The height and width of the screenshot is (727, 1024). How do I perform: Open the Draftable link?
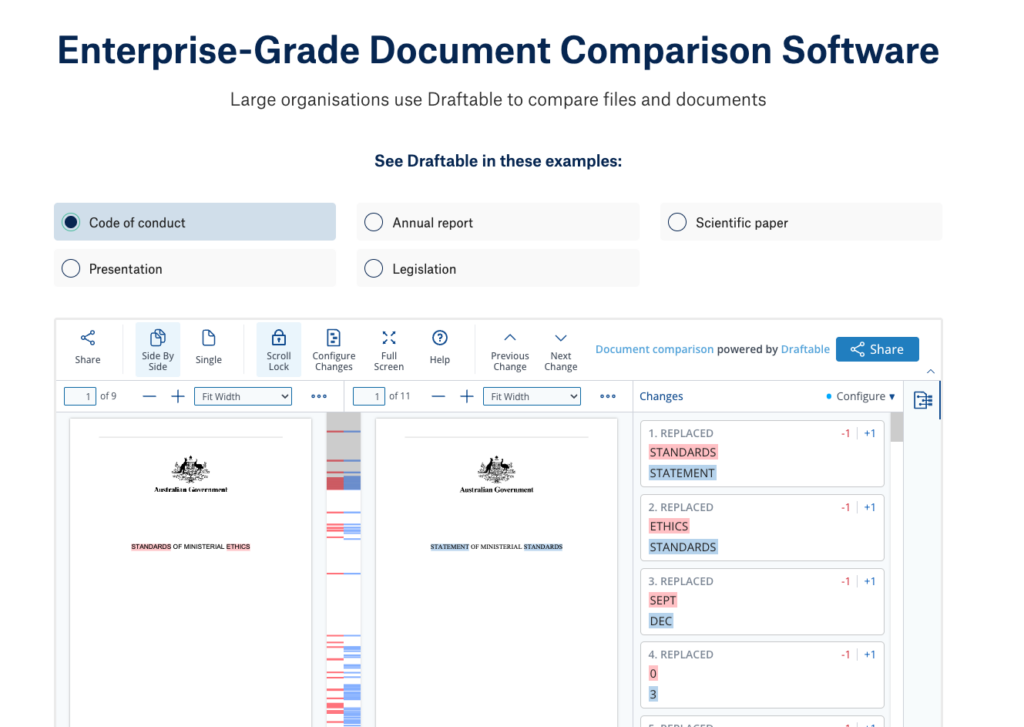pyautogui.click(x=805, y=349)
